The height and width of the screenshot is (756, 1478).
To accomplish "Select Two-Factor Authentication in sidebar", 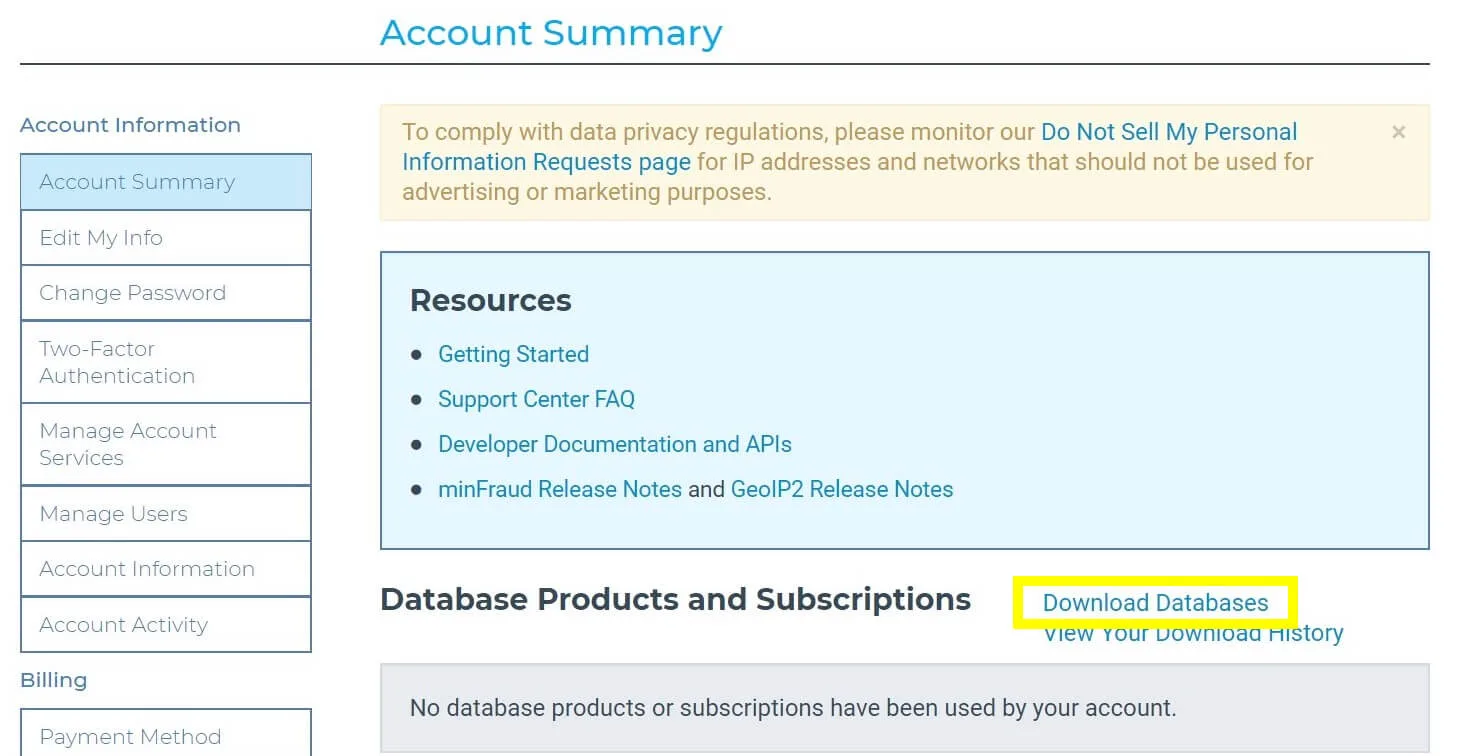I will 166,362.
